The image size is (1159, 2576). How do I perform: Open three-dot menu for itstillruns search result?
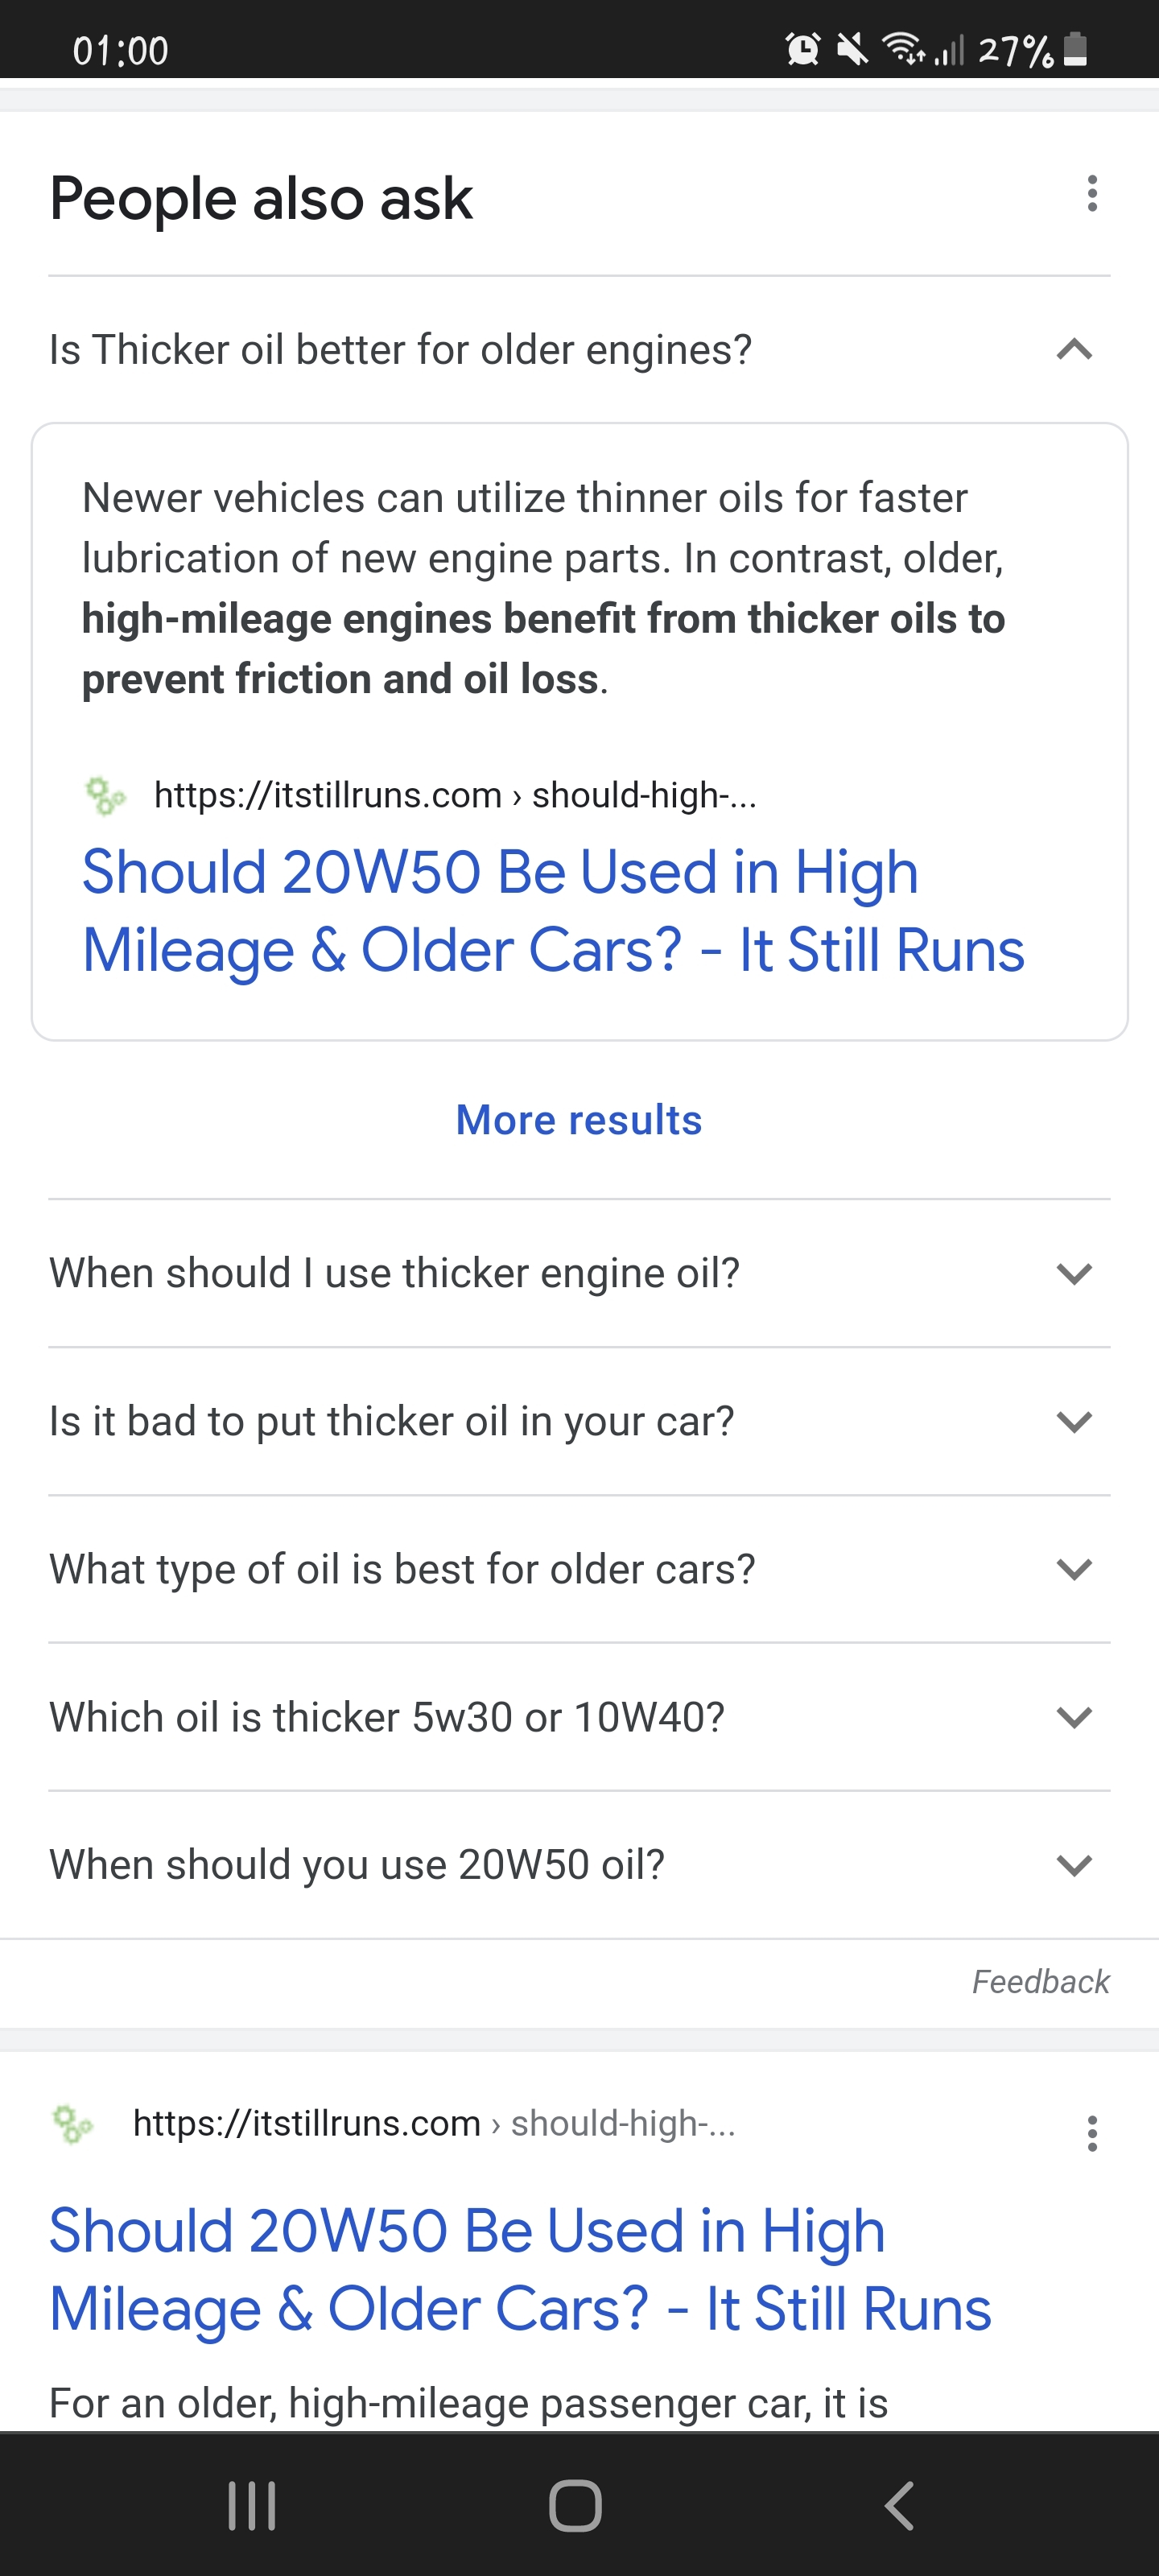click(x=1092, y=2133)
